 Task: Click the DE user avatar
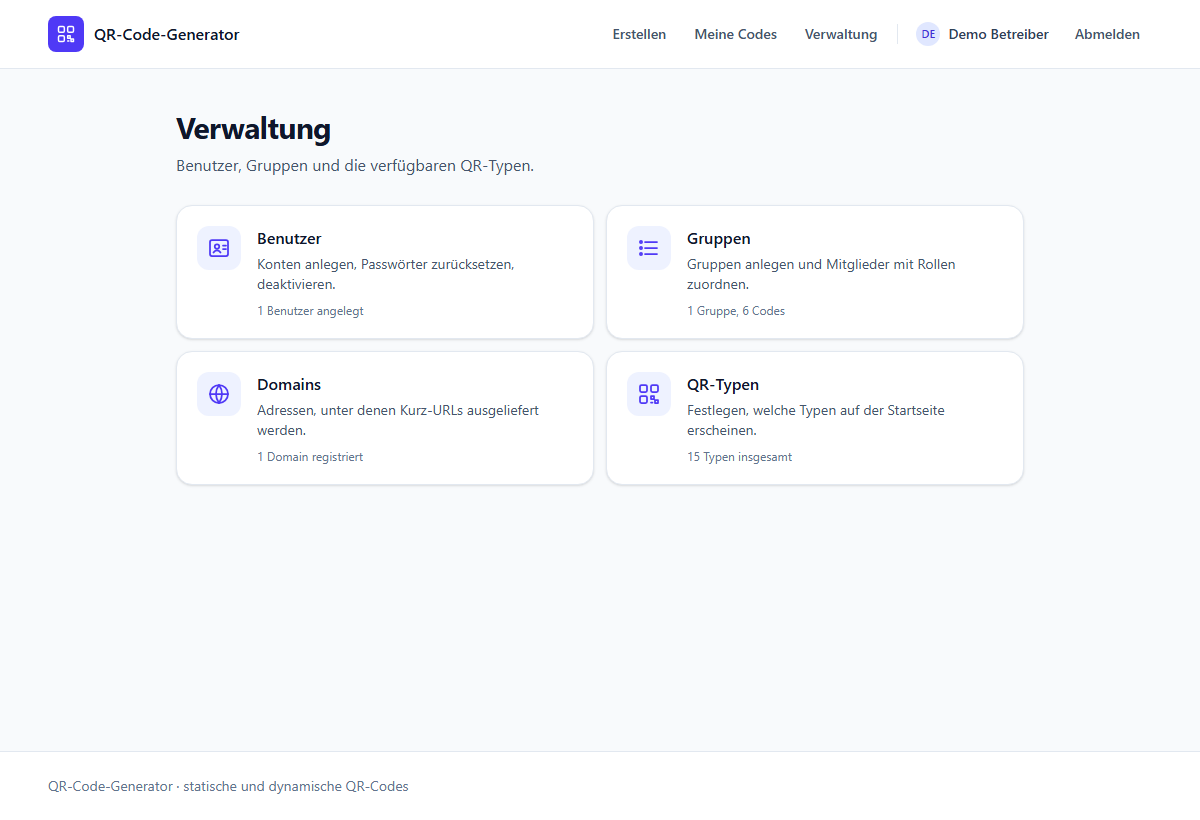928,34
